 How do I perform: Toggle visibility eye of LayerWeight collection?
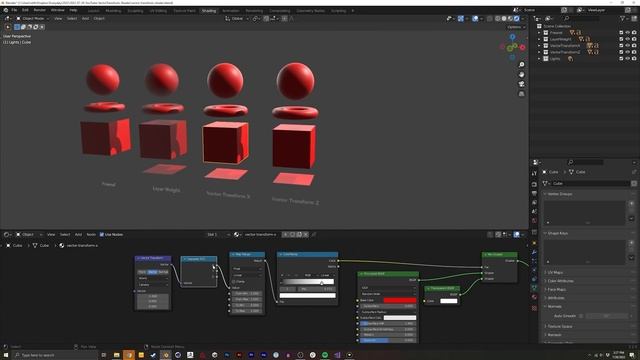[x=628, y=39]
